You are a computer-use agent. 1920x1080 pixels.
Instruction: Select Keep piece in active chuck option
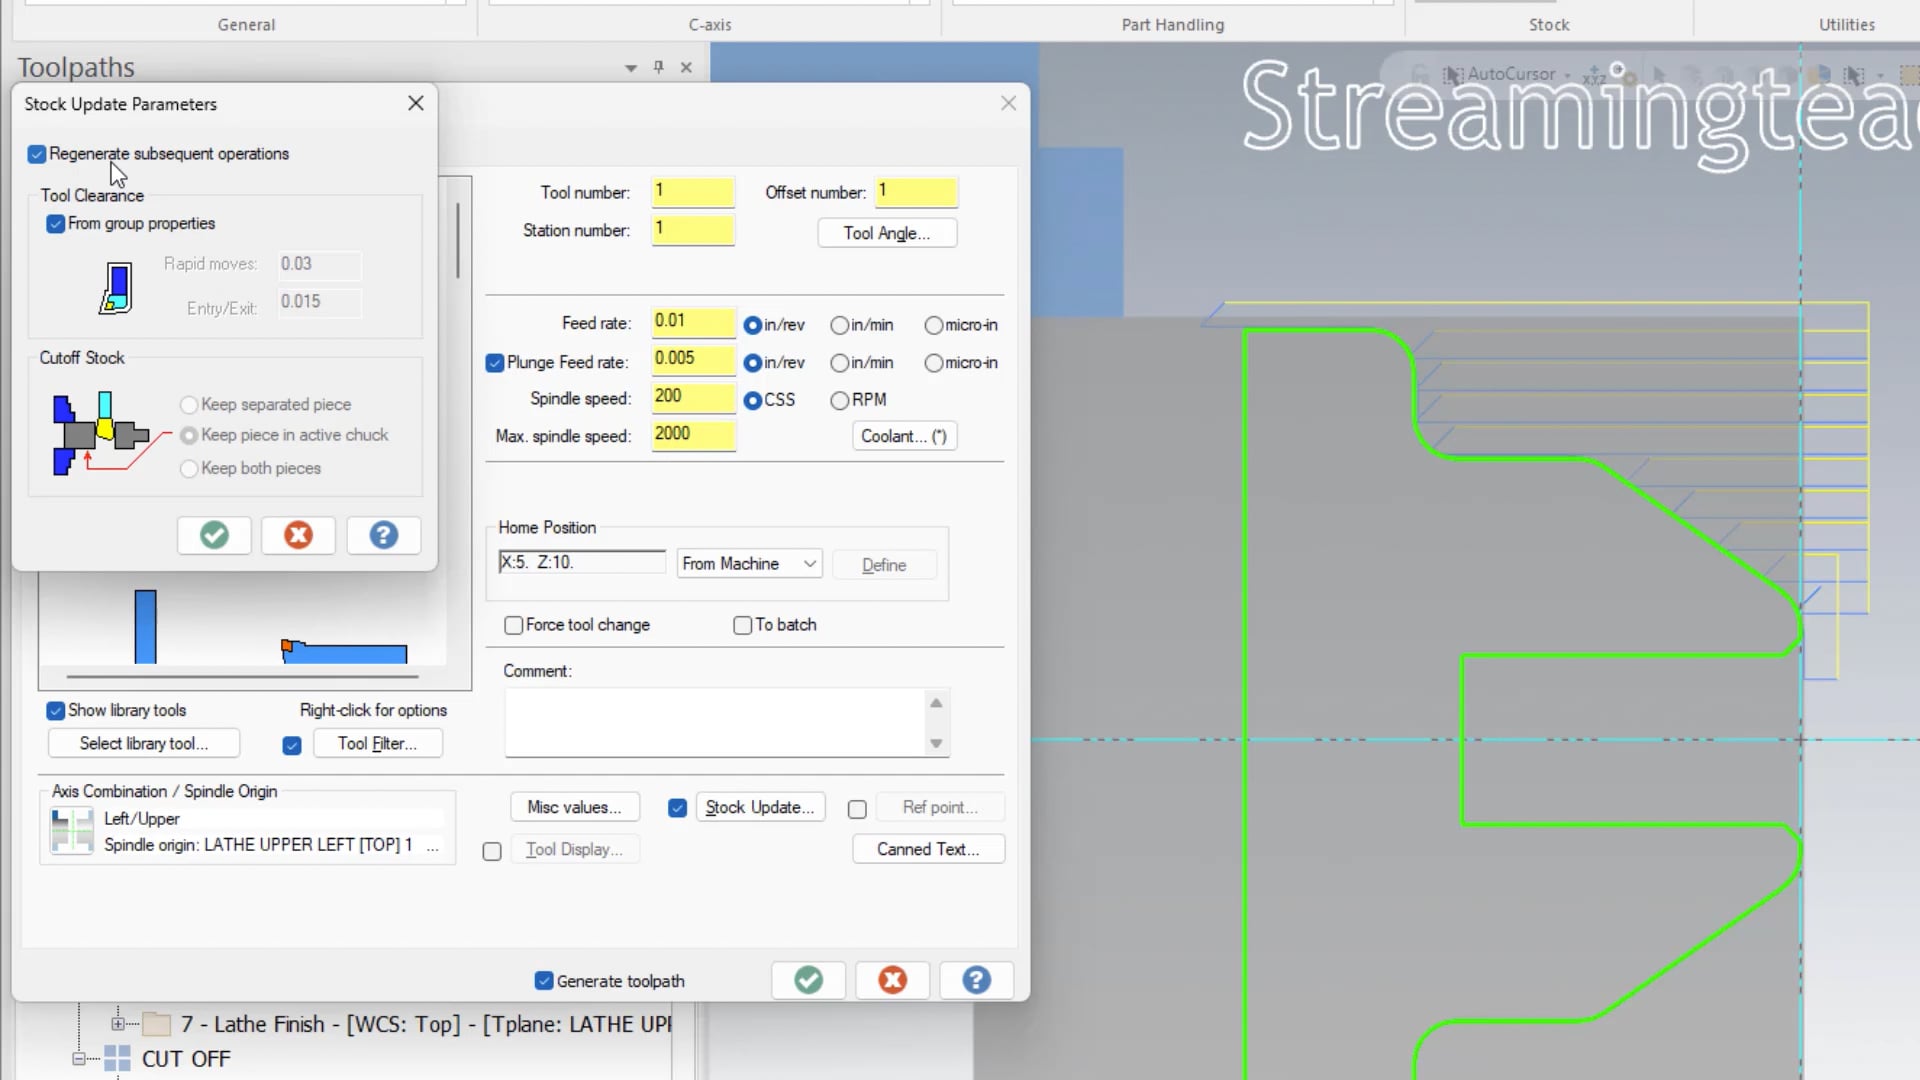[189, 435]
